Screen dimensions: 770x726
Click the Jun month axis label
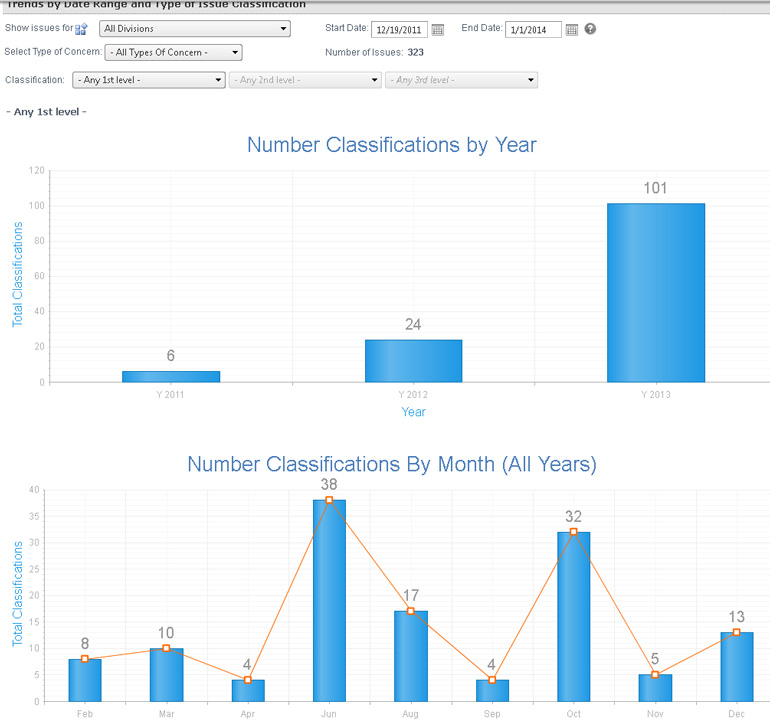pos(329,714)
